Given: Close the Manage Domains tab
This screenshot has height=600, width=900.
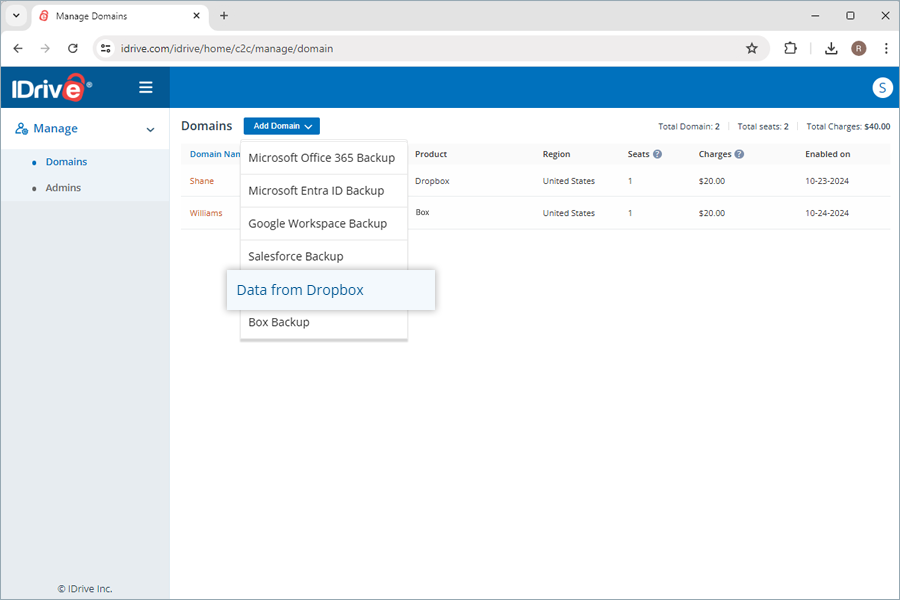Looking at the screenshot, I should (196, 16).
